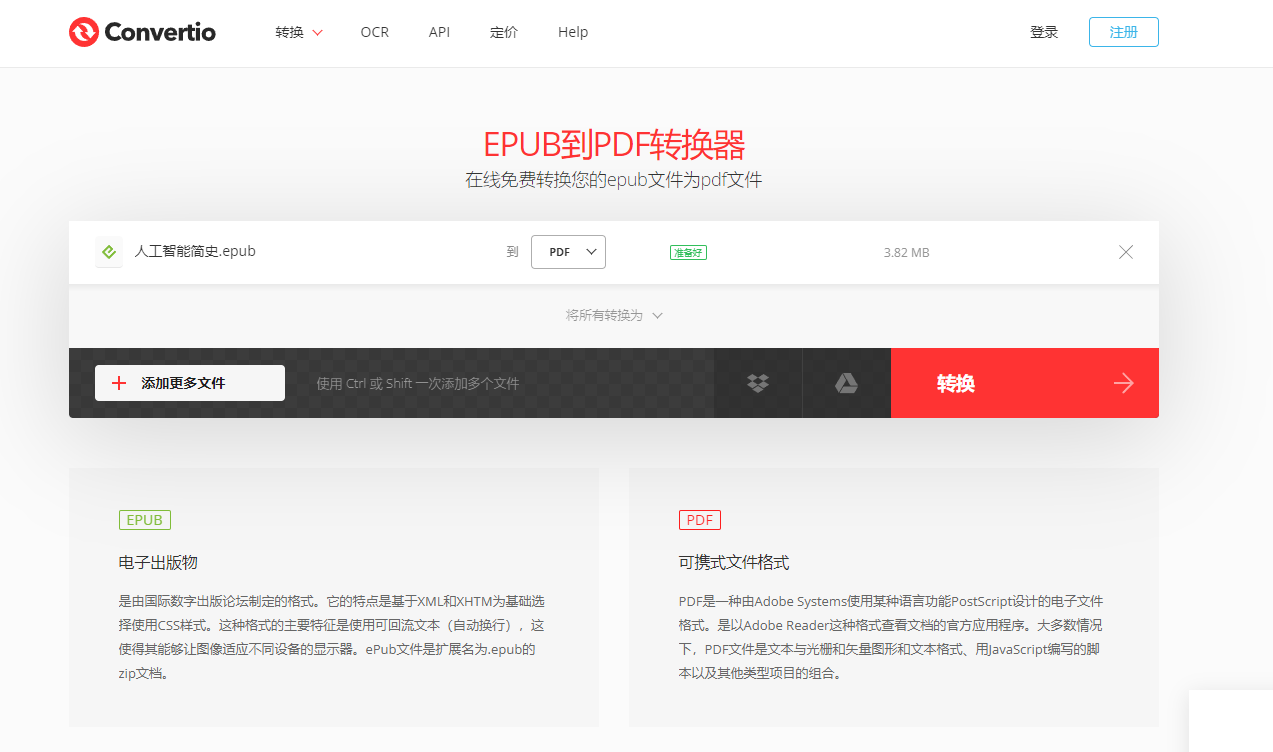The height and width of the screenshot is (752, 1273).
Task: Click the 登录 login link
Action: (1044, 32)
